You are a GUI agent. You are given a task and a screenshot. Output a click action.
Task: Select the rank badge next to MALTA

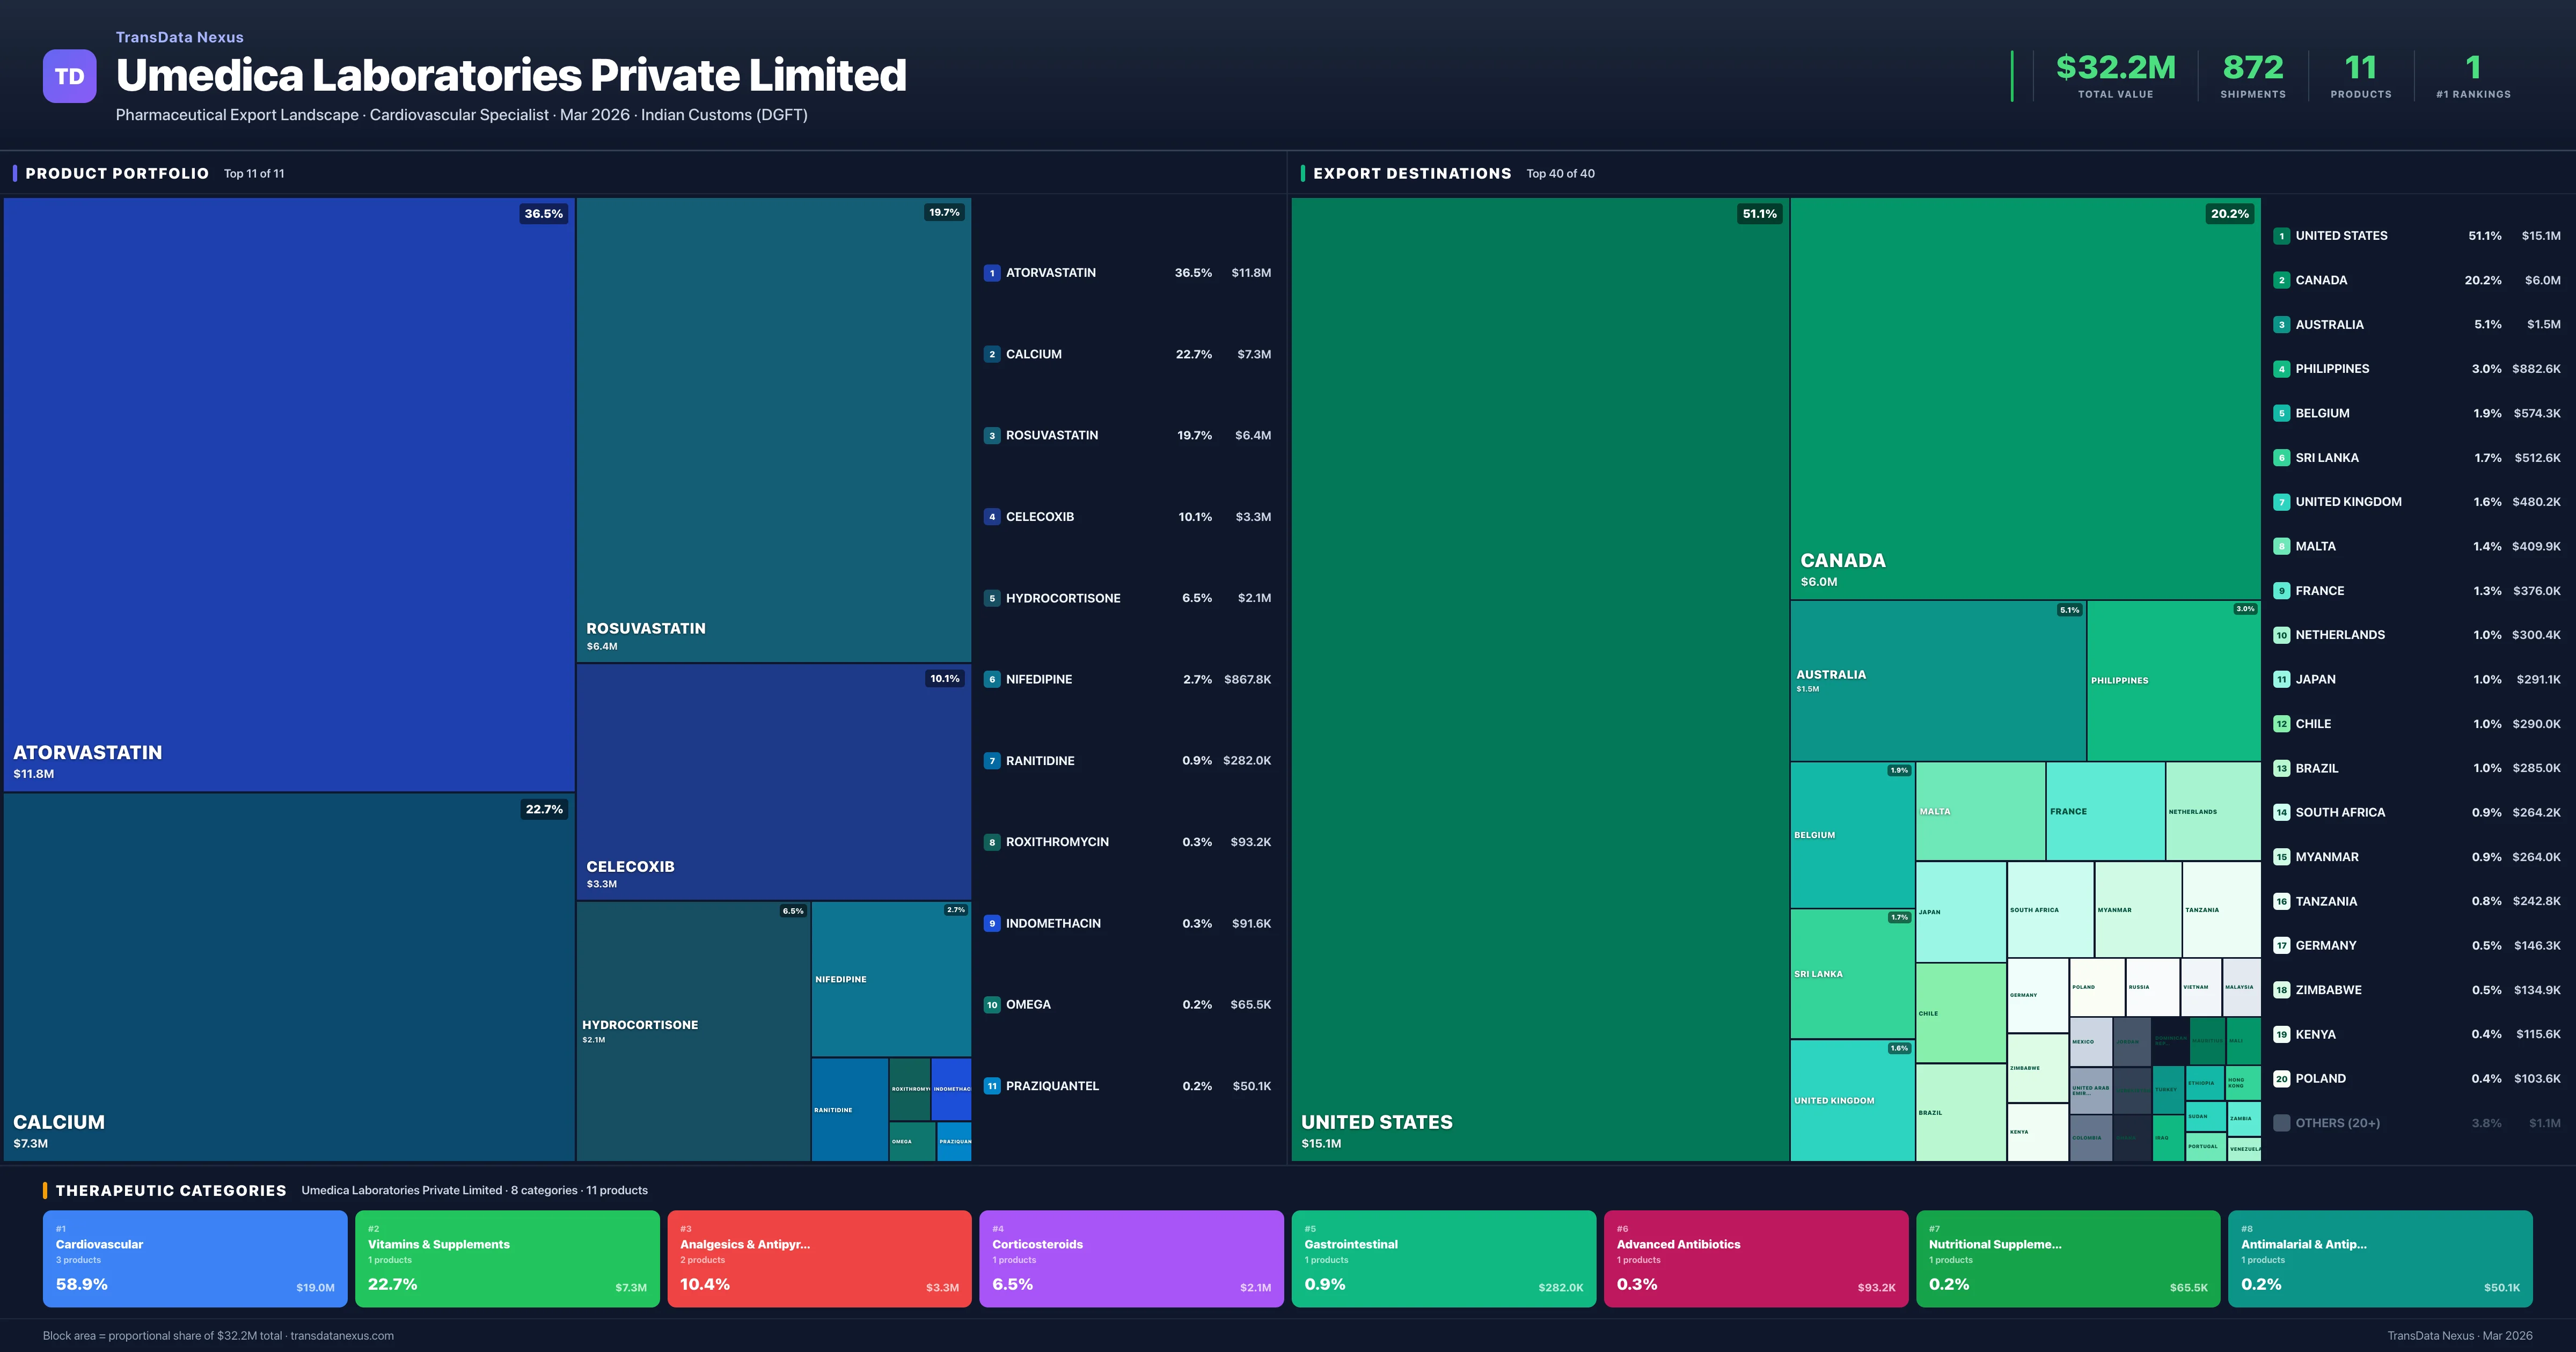pyautogui.click(x=2283, y=546)
